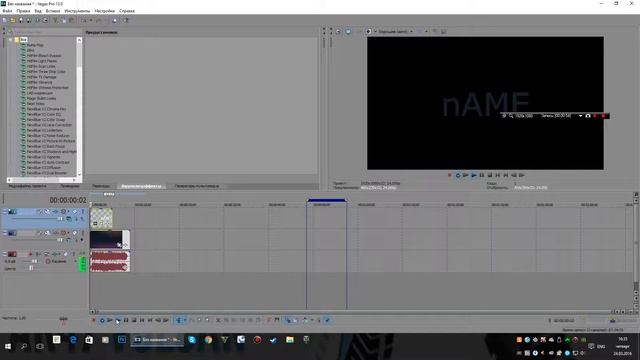640x360 pixels.
Task: Go to project start in timeline transport
Action: [x=142, y=320]
